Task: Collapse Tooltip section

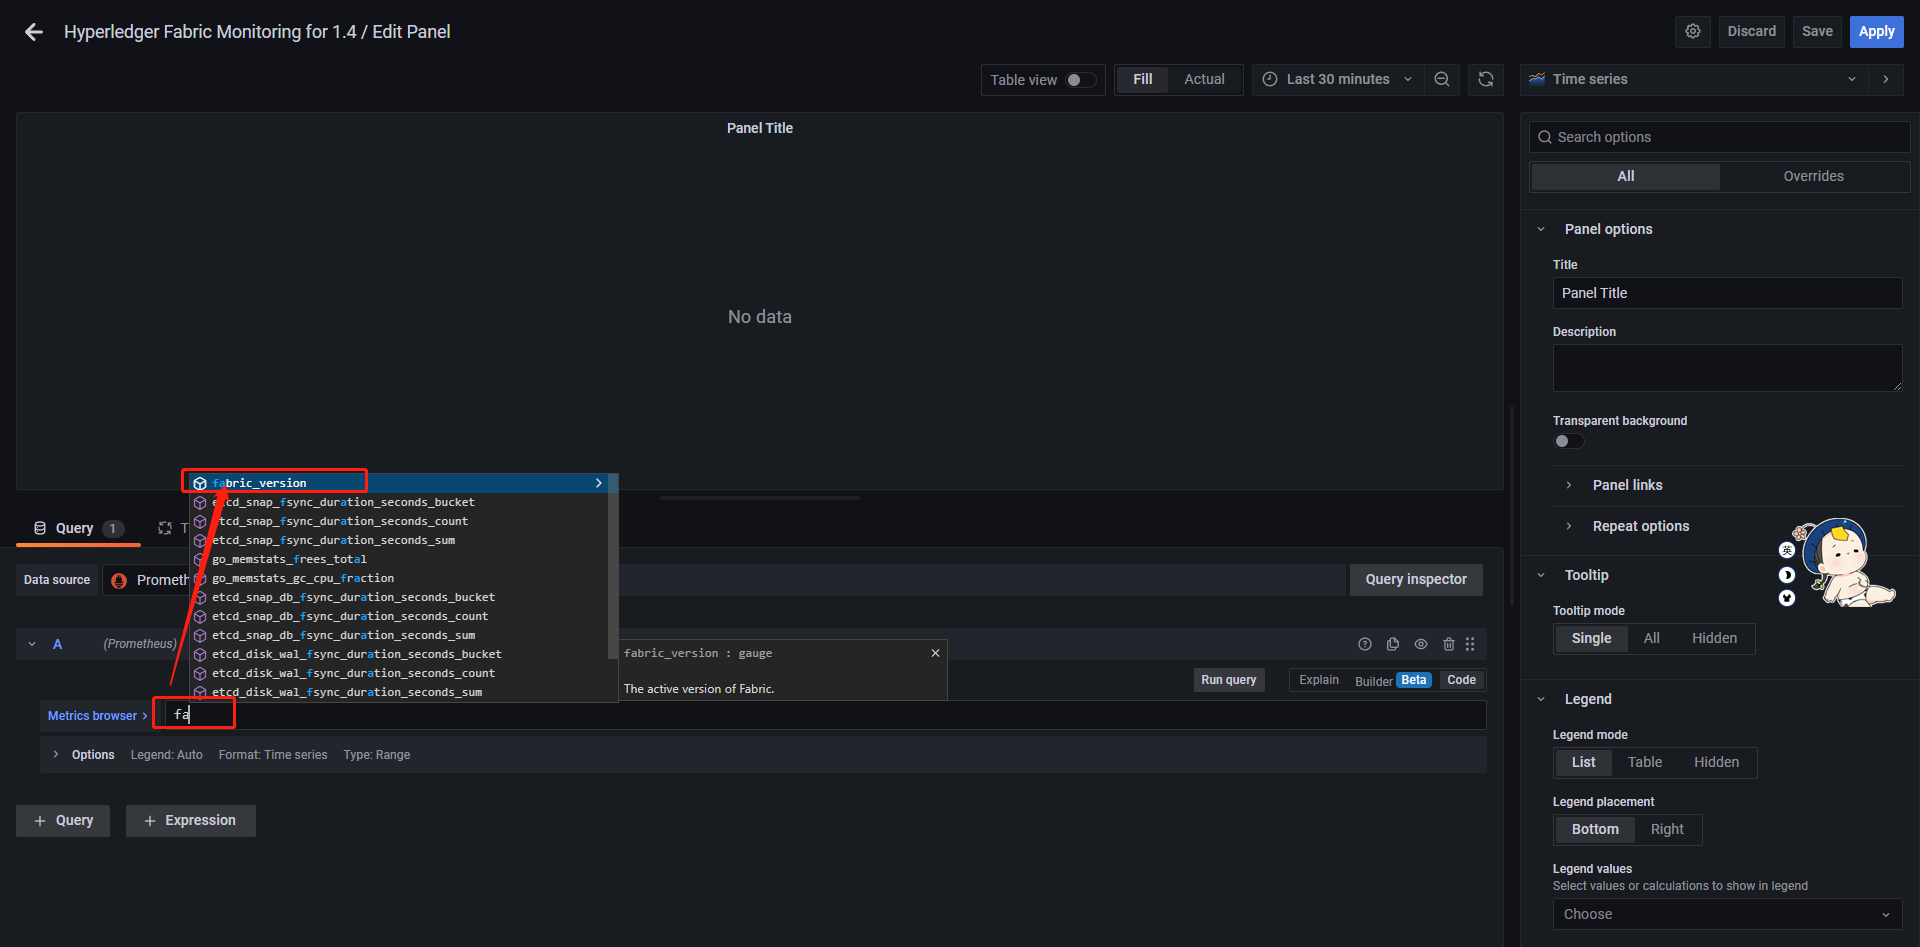Action: coord(1541,575)
